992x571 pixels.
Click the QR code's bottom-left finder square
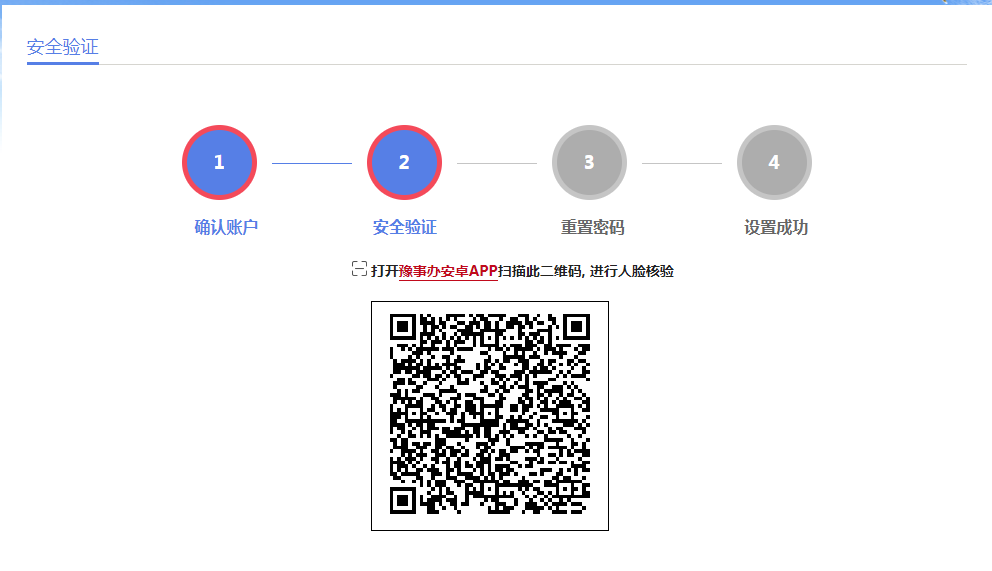[403, 500]
